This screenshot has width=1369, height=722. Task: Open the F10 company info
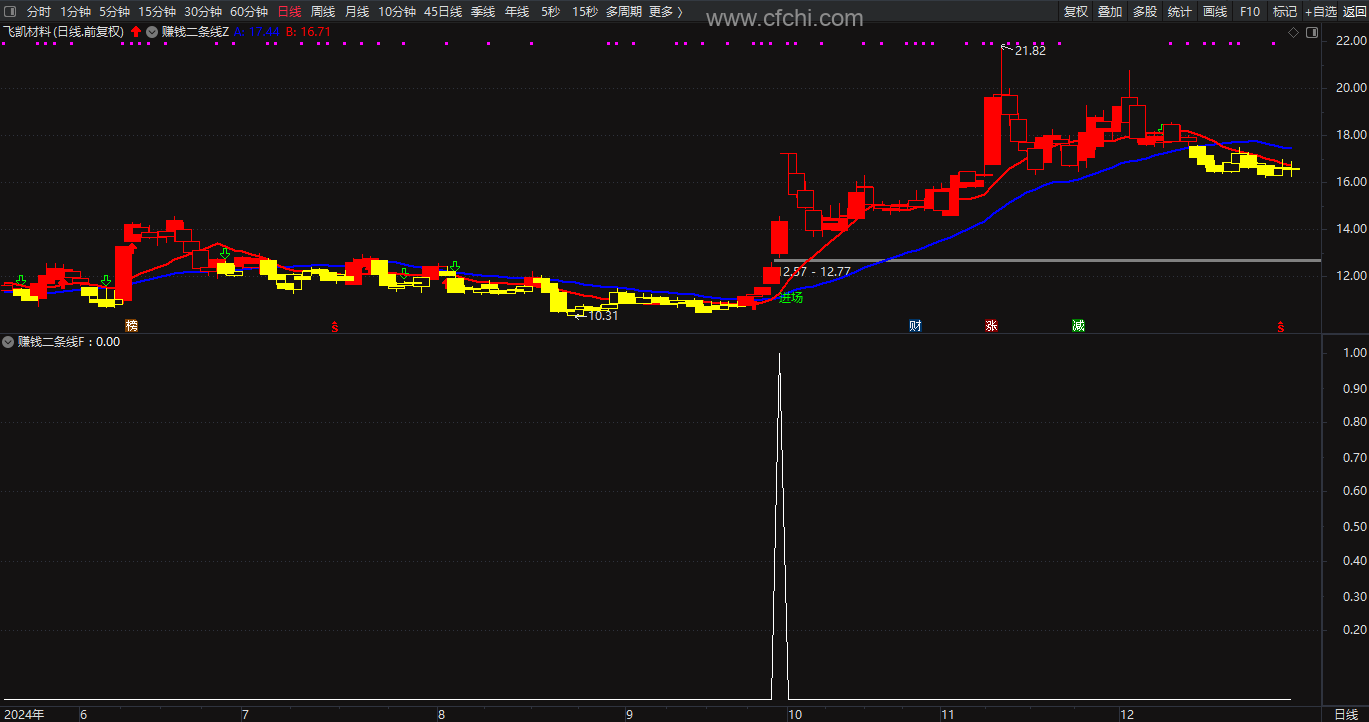pos(1249,12)
